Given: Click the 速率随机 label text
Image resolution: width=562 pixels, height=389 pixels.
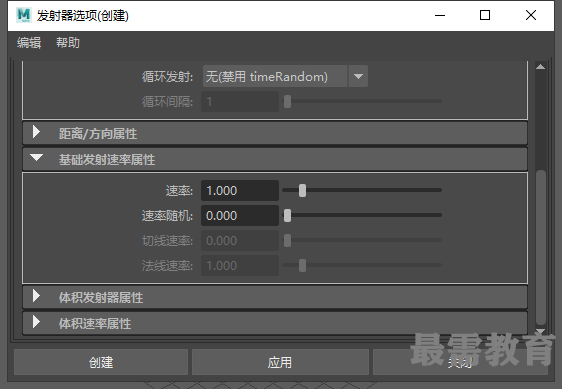Looking at the screenshot, I should click(167, 215).
